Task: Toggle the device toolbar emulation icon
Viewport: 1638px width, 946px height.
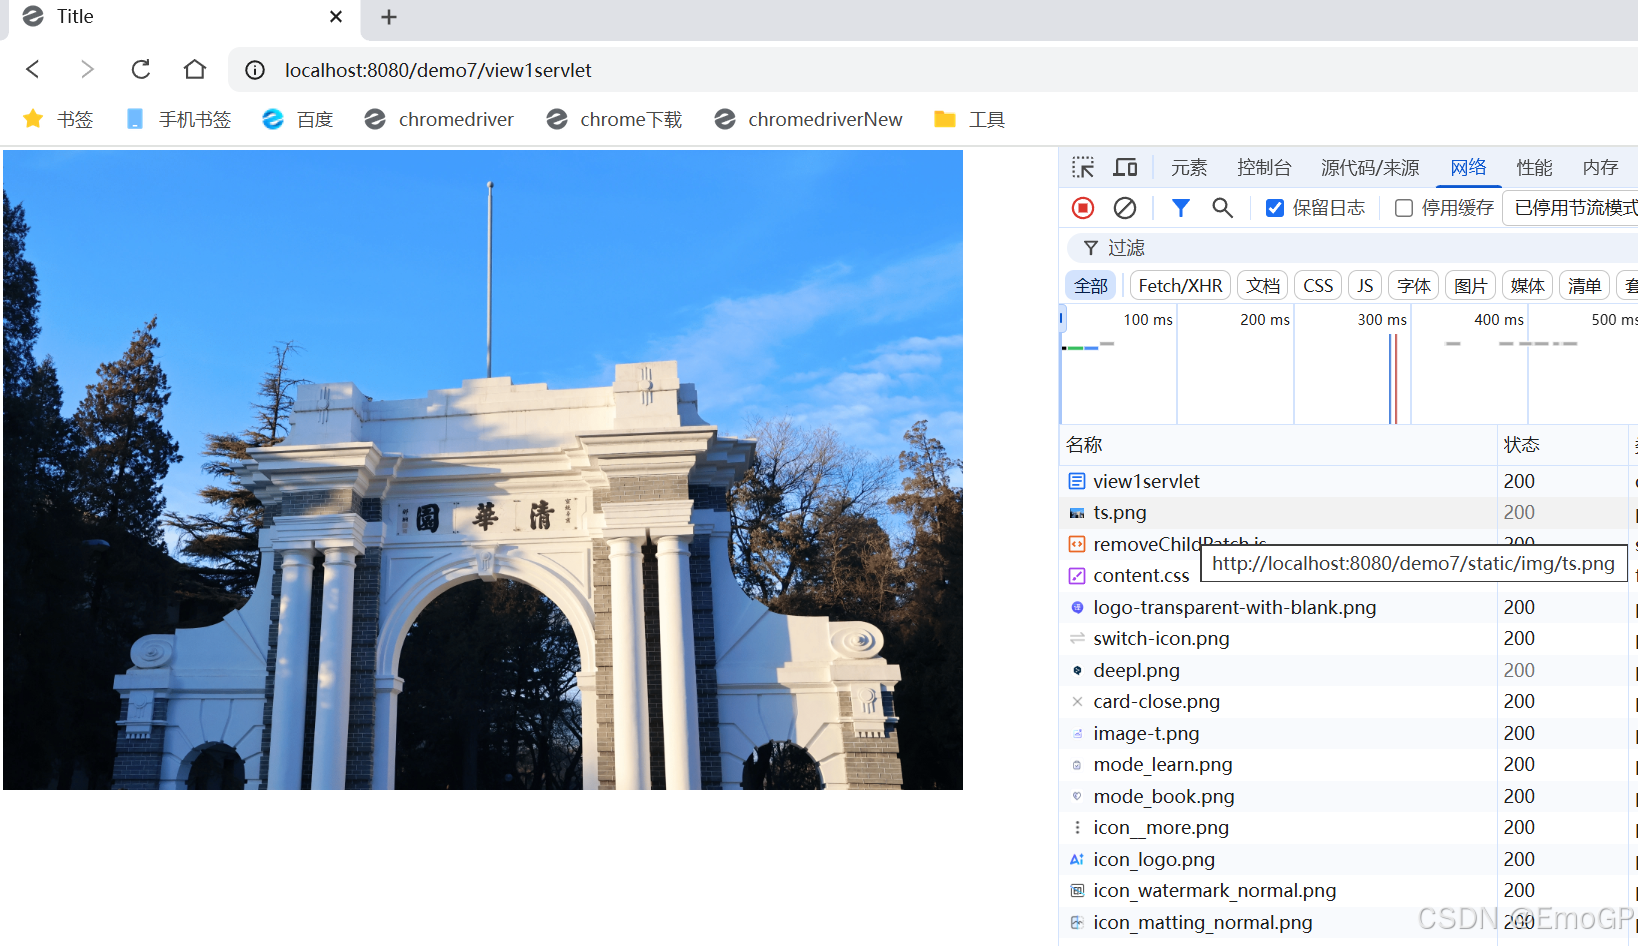Action: pos(1126,167)
